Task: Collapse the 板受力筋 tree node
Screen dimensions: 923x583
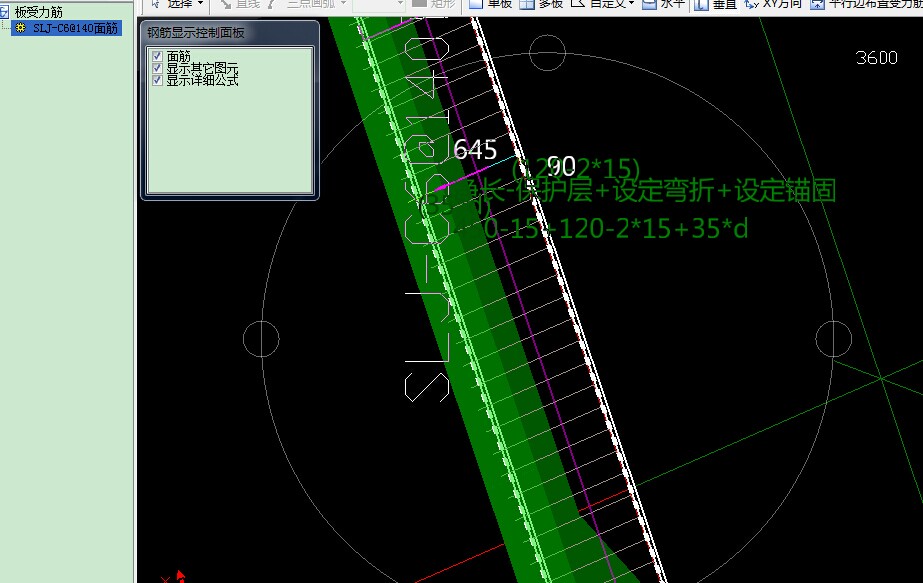Action: click(4, 11)
